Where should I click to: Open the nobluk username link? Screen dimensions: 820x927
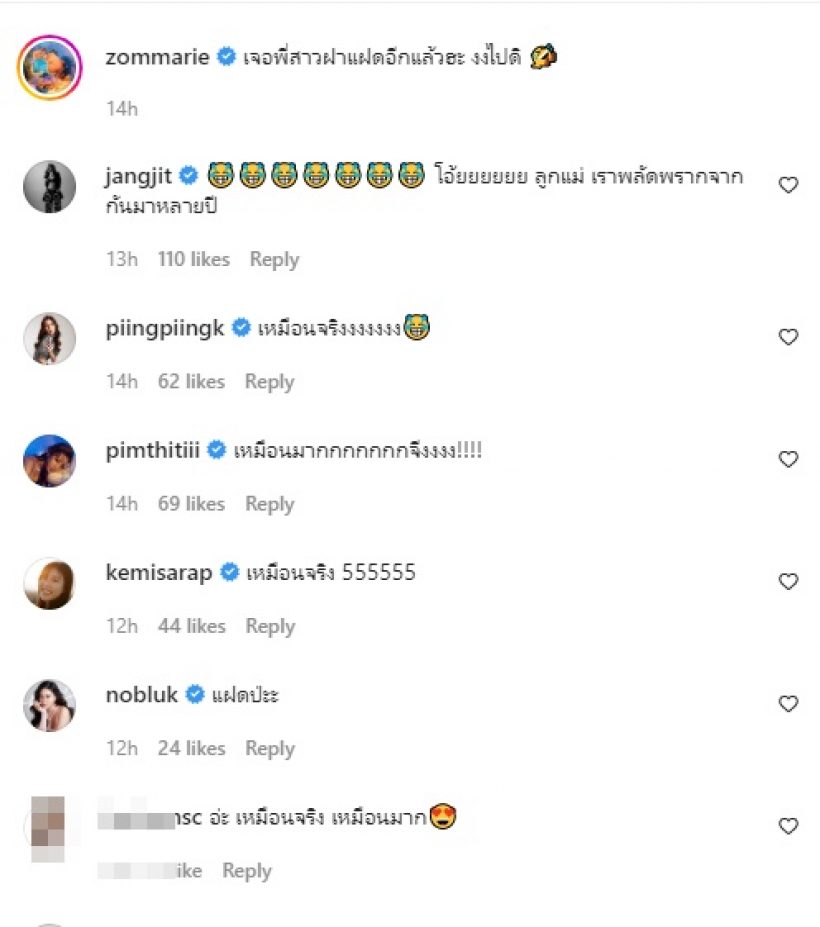coord(141,695)
